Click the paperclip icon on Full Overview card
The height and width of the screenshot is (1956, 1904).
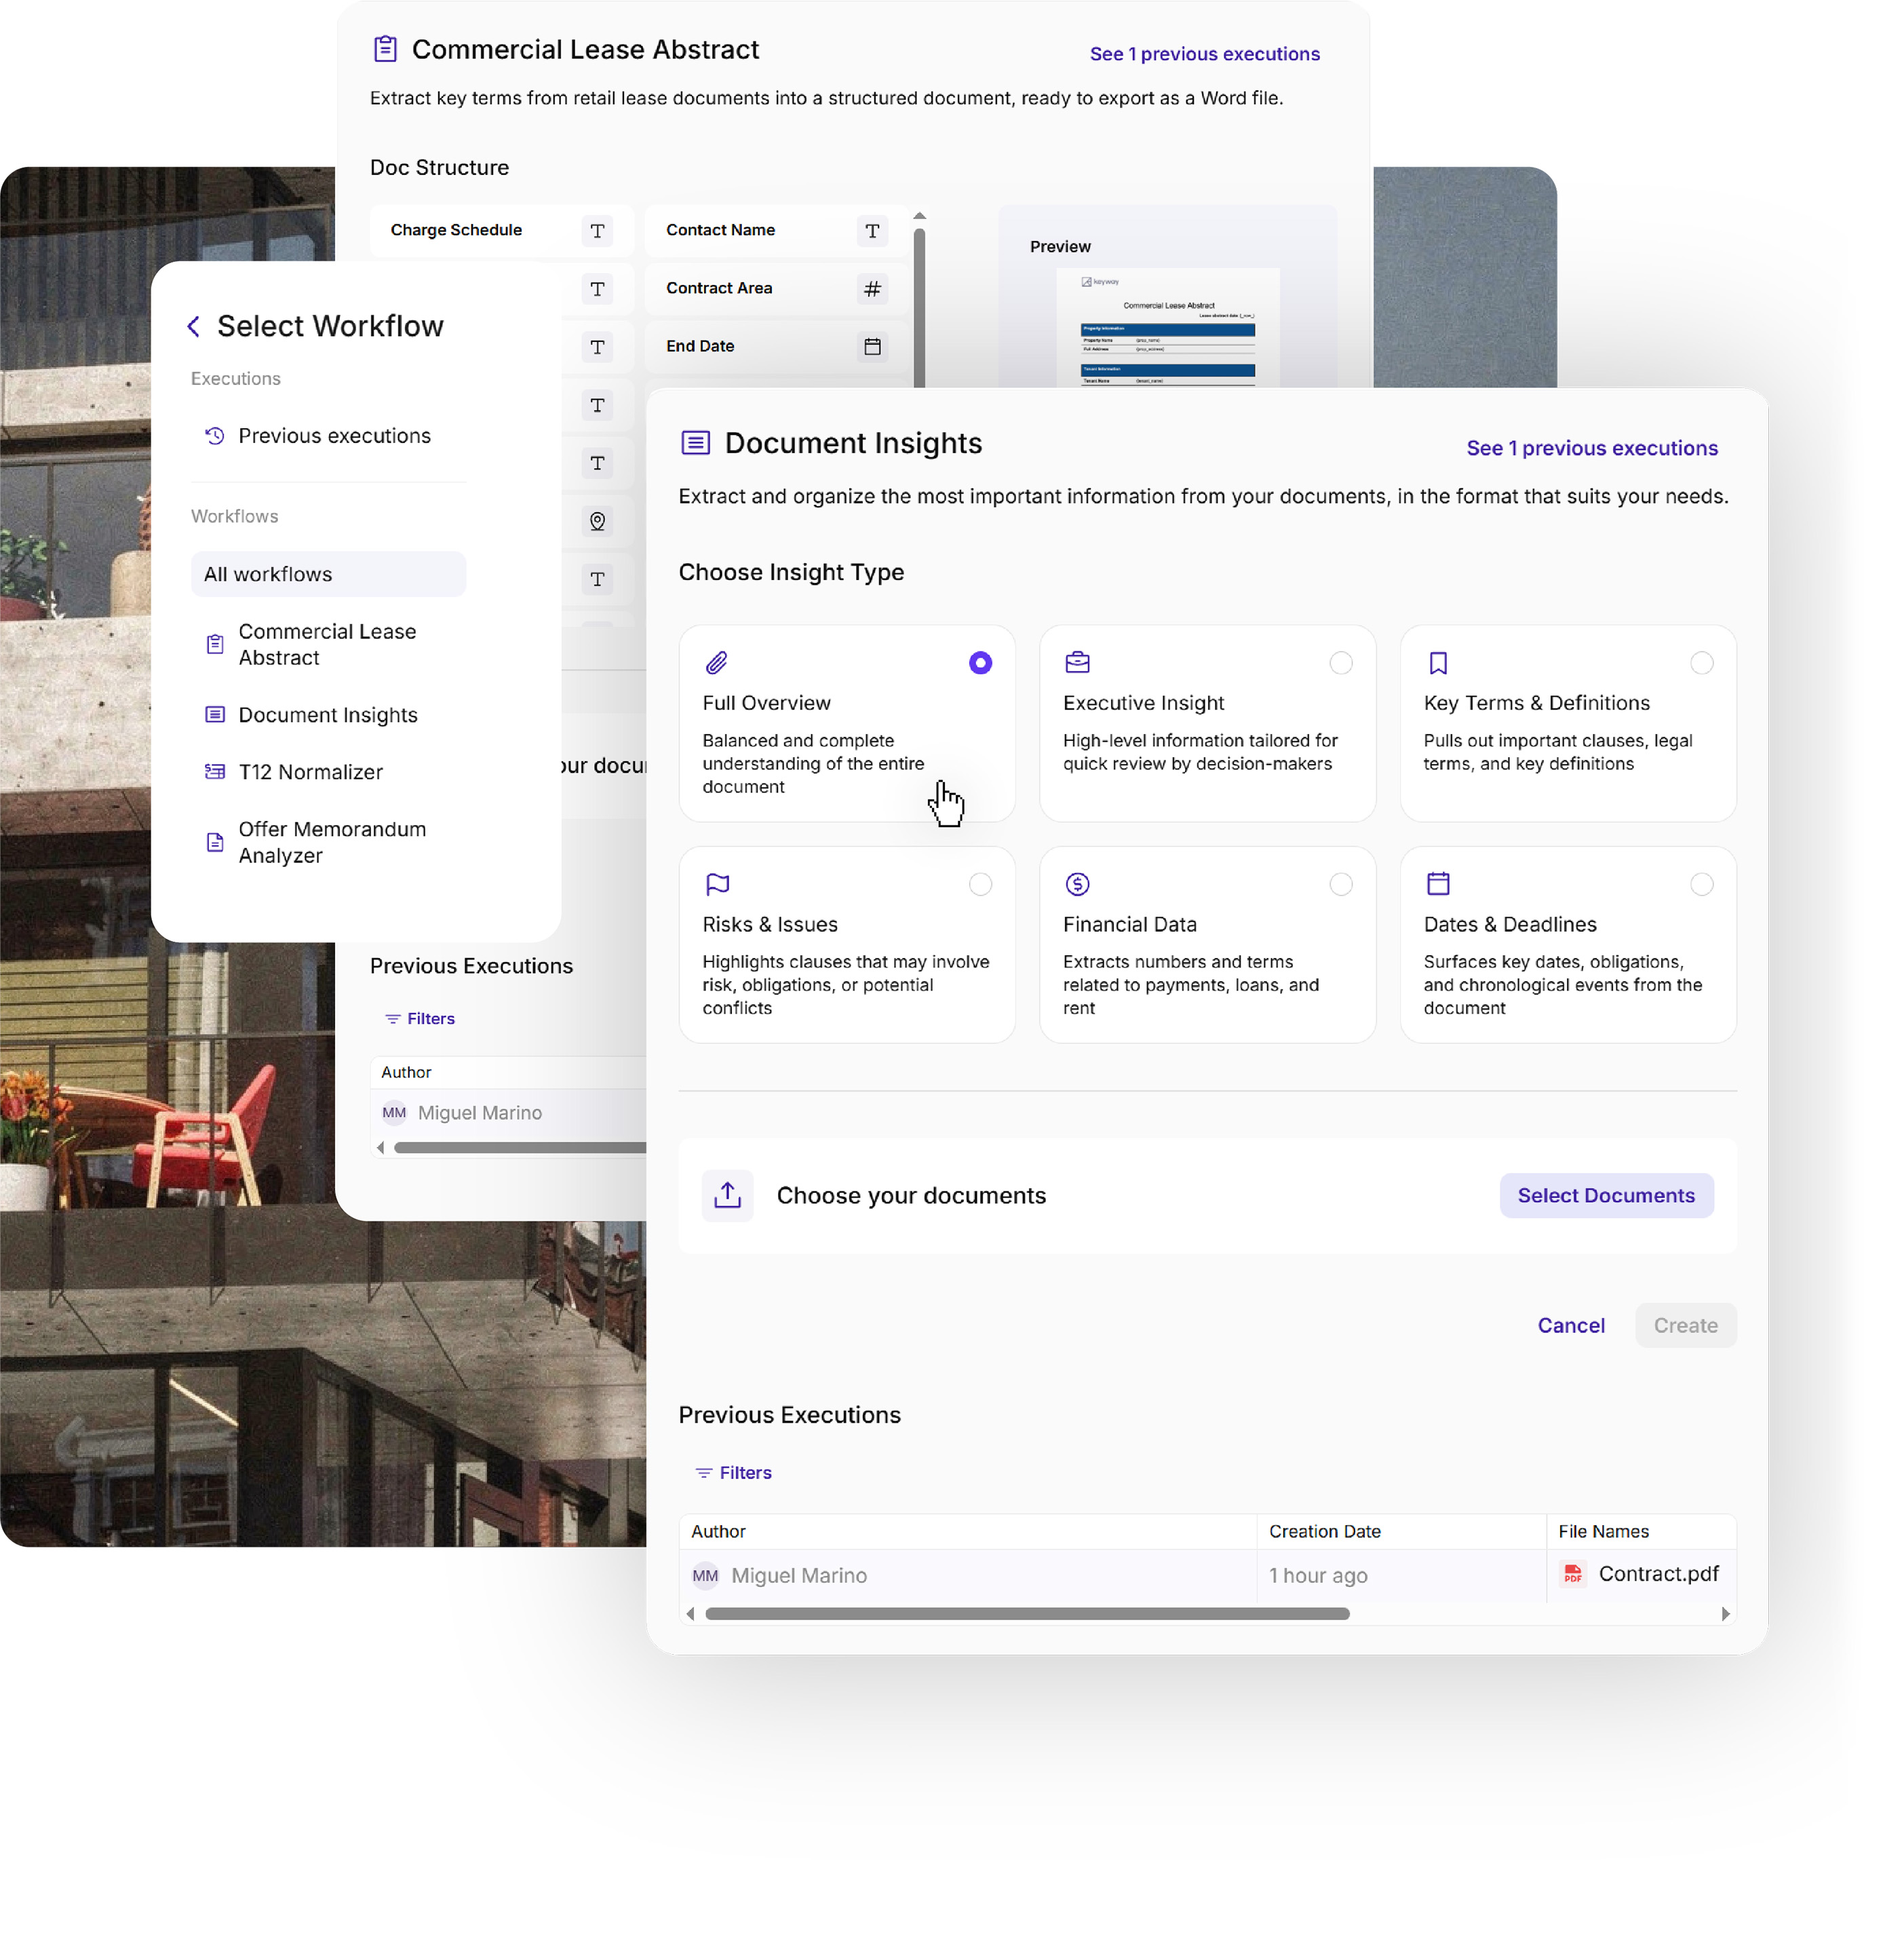click(x=717, y=663)
